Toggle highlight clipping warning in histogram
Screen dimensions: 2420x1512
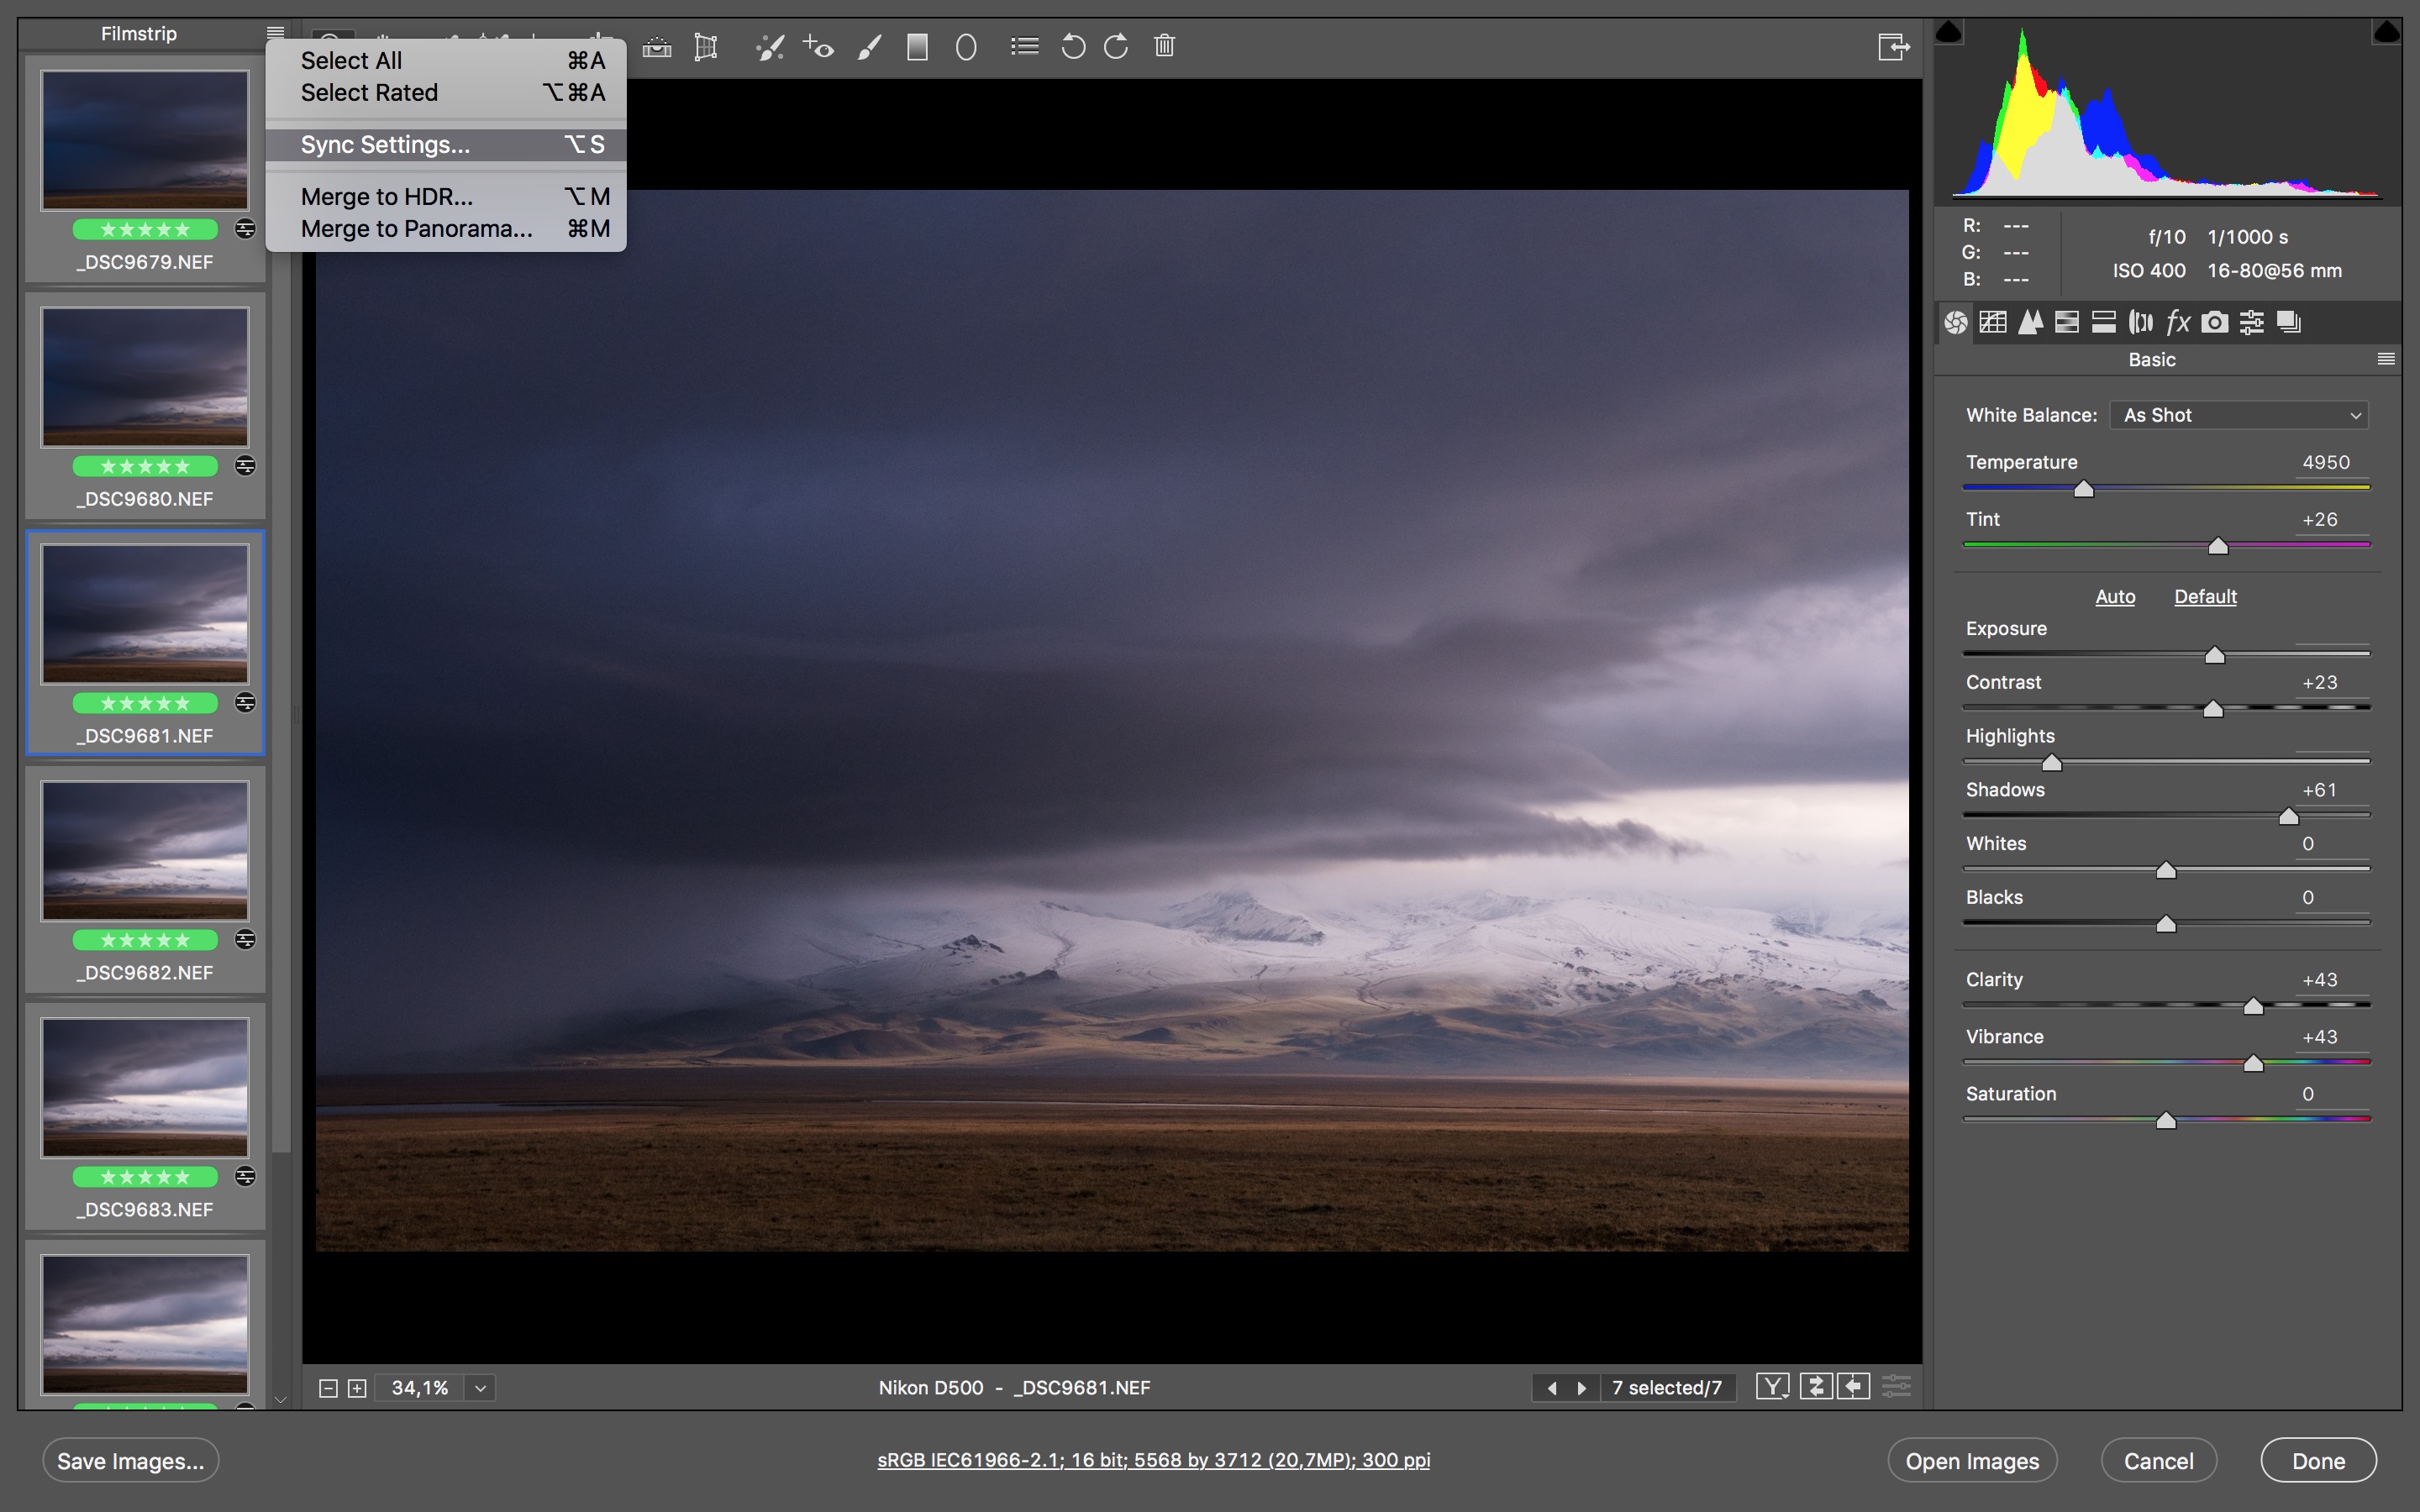tap(2386, 33)
